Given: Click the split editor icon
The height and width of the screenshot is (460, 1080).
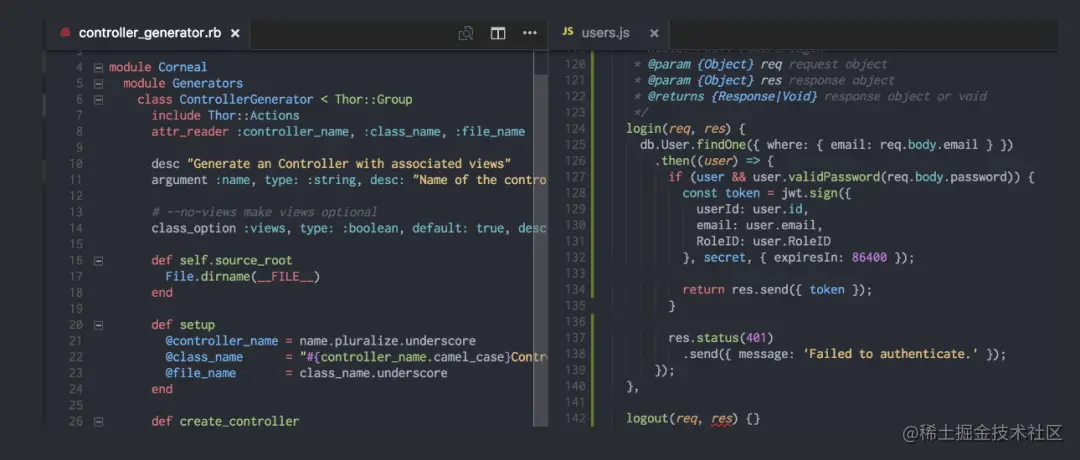Looking at the screenshot, I should (498, 33).
